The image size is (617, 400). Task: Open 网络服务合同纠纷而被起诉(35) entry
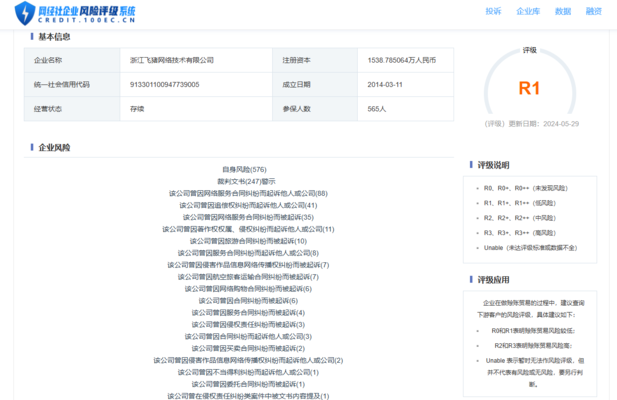point(247,217)
